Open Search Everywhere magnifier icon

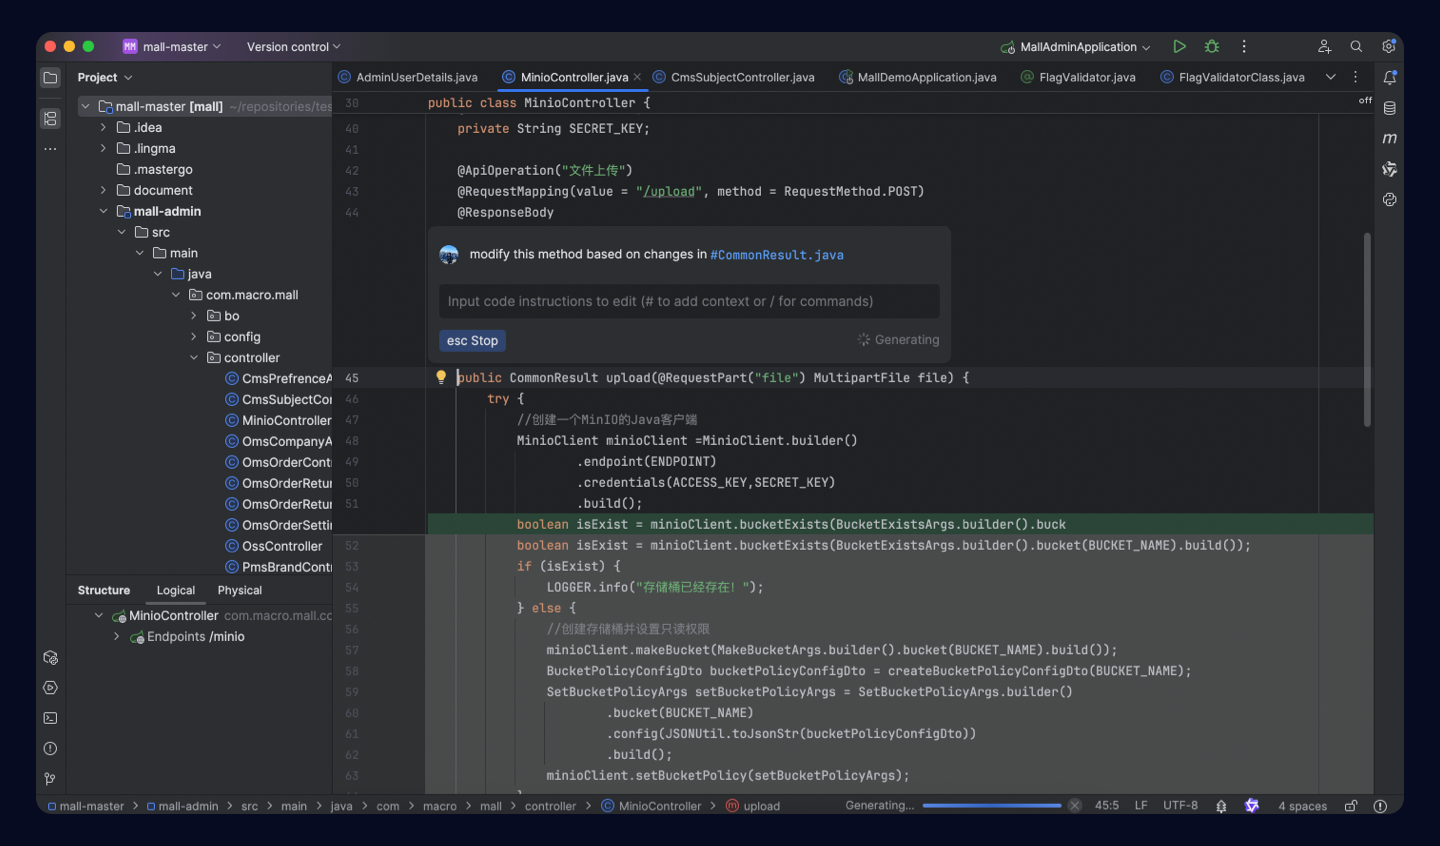click(1356, 46)
